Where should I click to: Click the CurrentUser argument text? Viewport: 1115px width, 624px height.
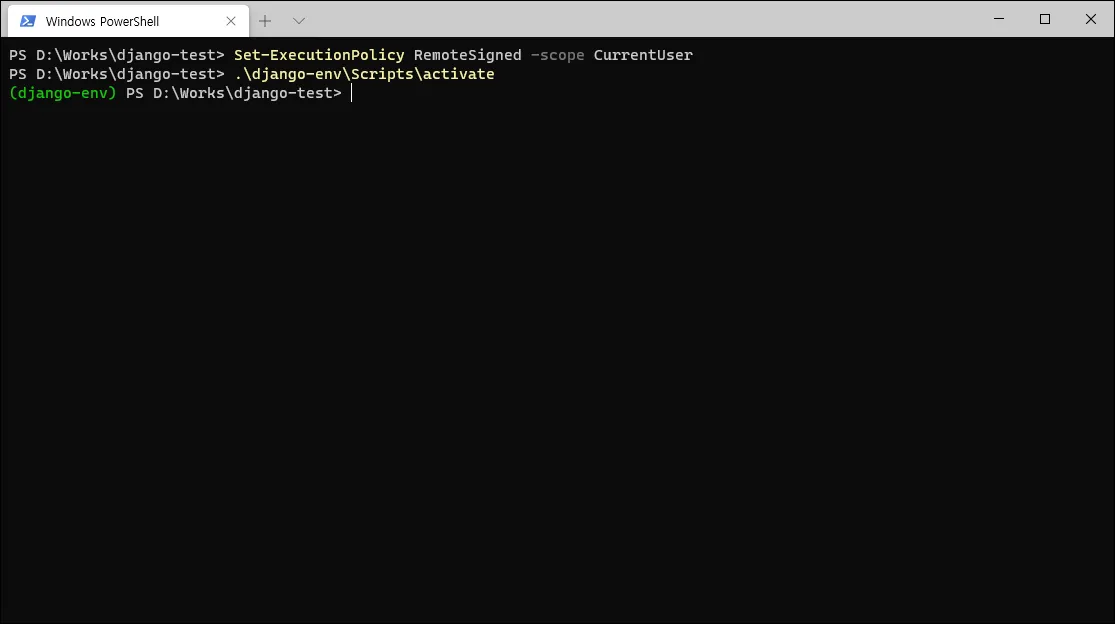pos(643,55)
